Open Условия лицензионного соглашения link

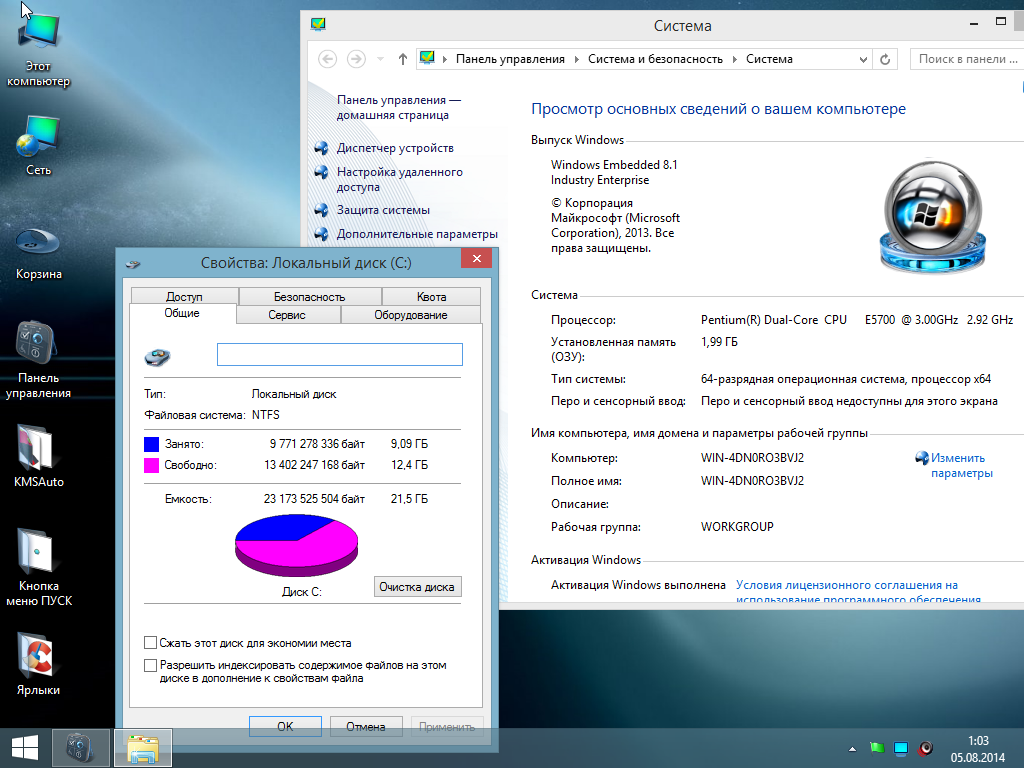859,592
